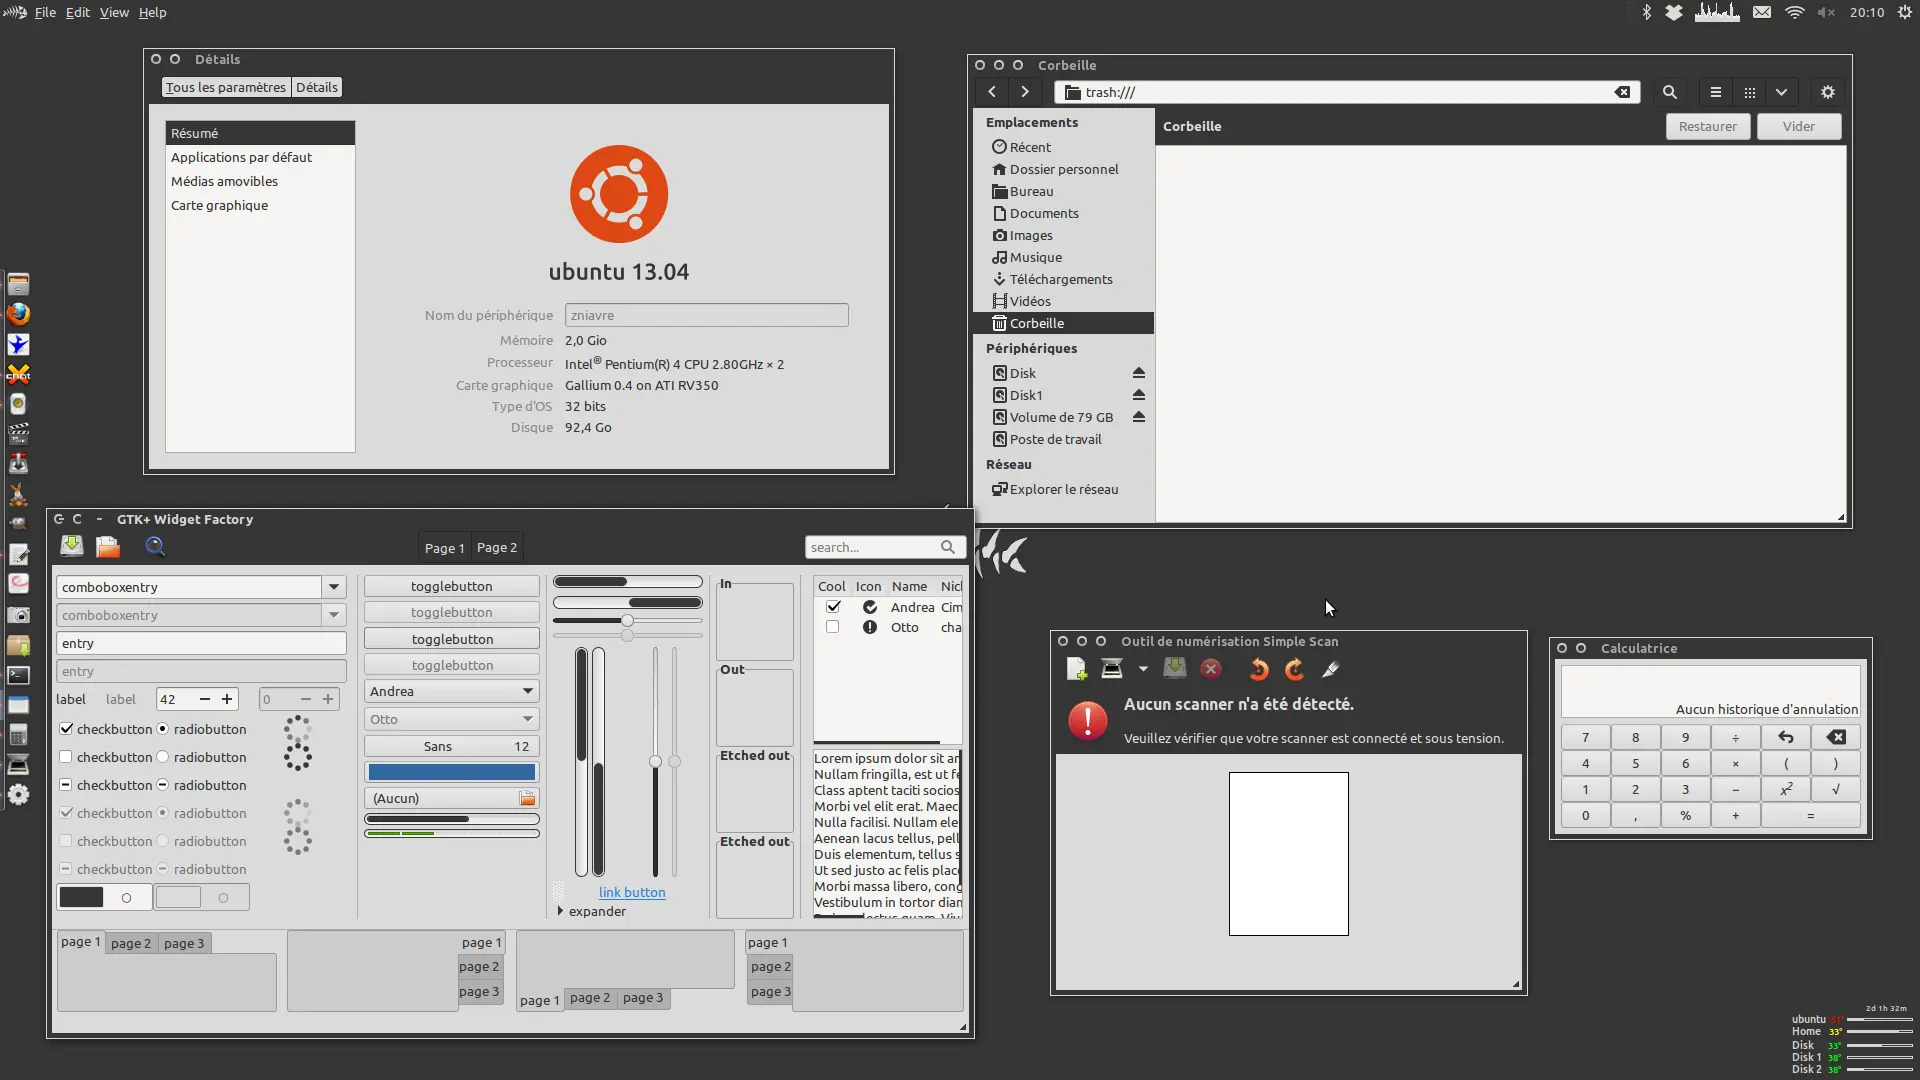Viewport: 1920px width, 1080px height.
Task: Open the (Aucun) file chooser button
Action: point(452,798)
